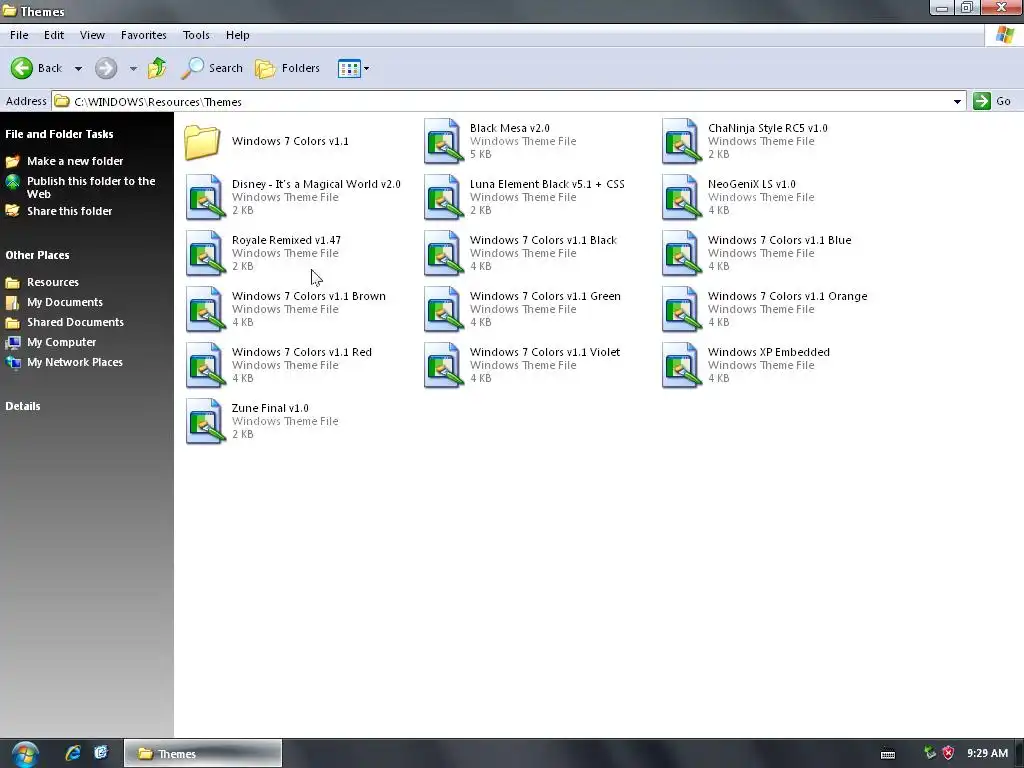Open Shared Documents from Other Places
Screen dimensions: 1024x768
coord(75,322)
